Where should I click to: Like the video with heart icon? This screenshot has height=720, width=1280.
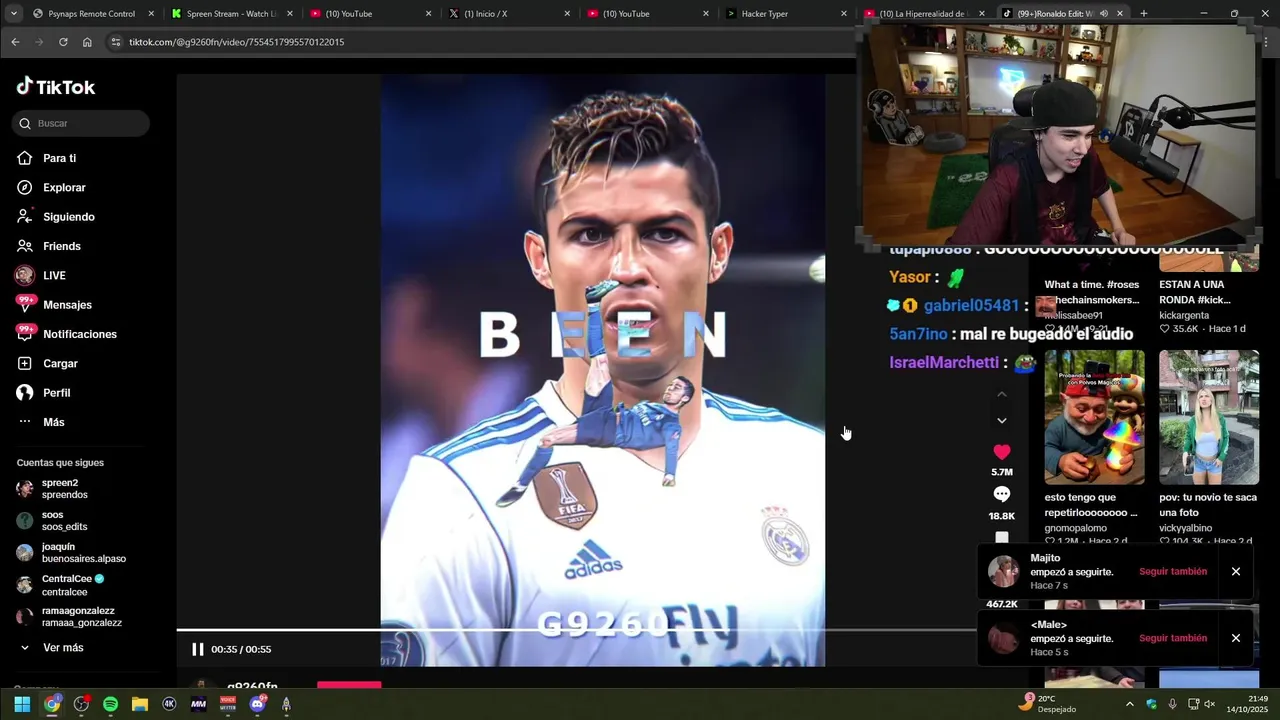(1002, 452)
